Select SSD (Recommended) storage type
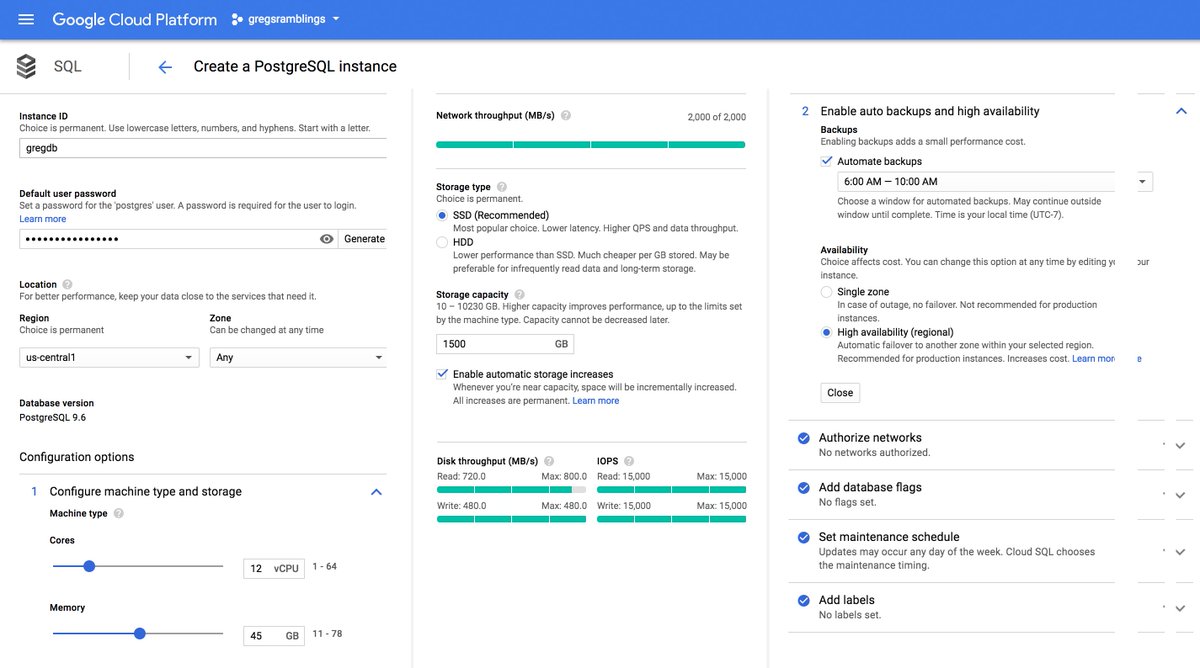Screen dimensions: 1200x668 point(443,215)
